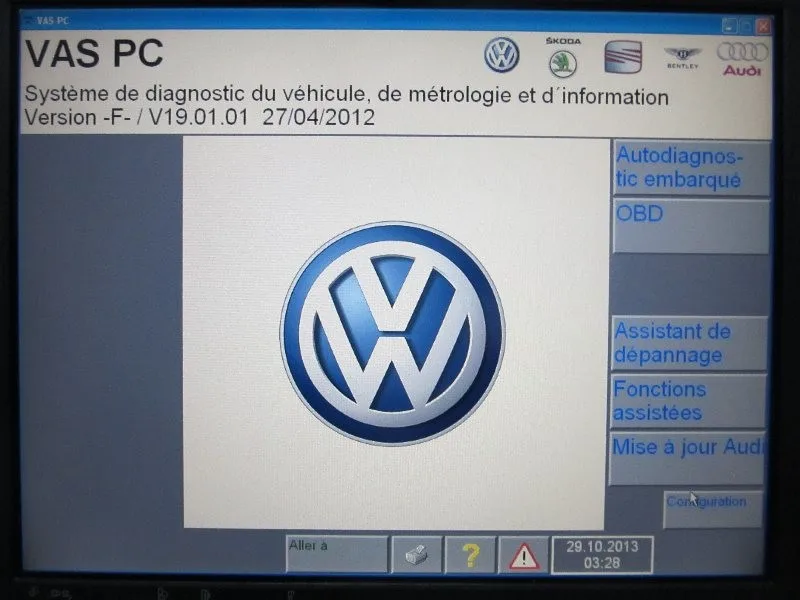This screenshot has width=800, height=600.
Task: Click the VAS PC heading text
Action: [x=94, y=53]
